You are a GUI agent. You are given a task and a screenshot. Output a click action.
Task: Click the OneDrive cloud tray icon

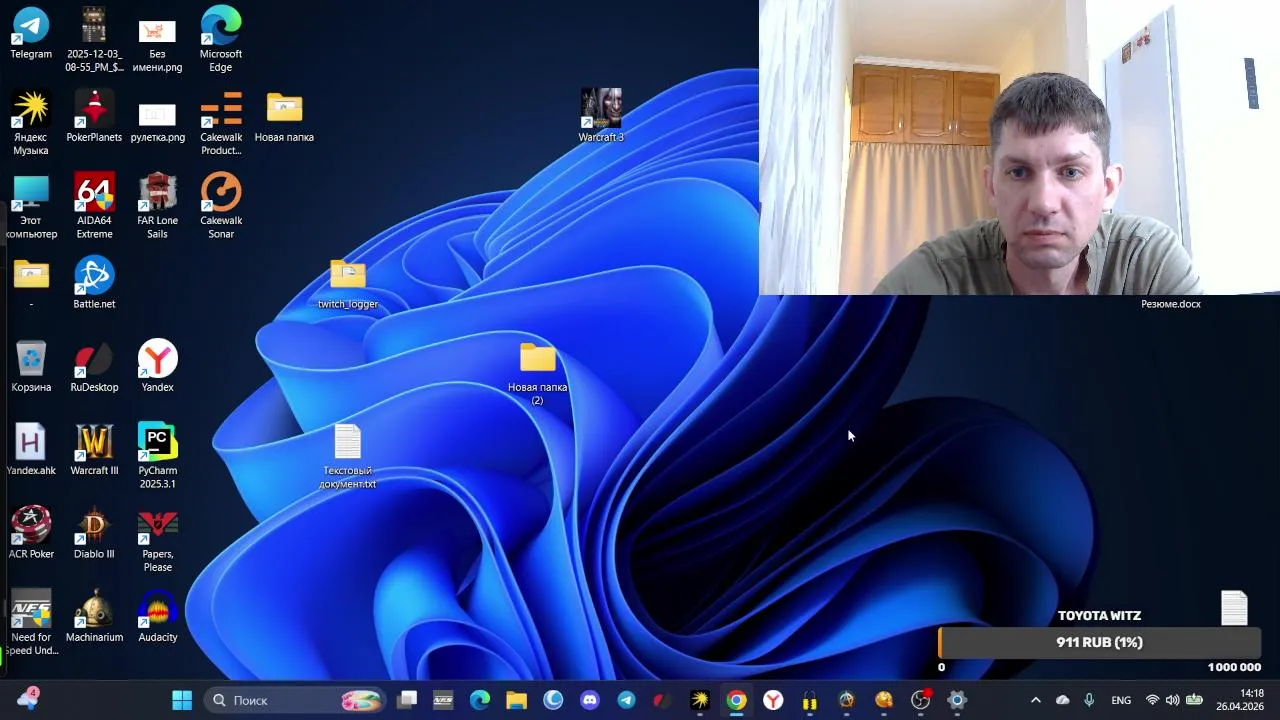(1062, 700)
